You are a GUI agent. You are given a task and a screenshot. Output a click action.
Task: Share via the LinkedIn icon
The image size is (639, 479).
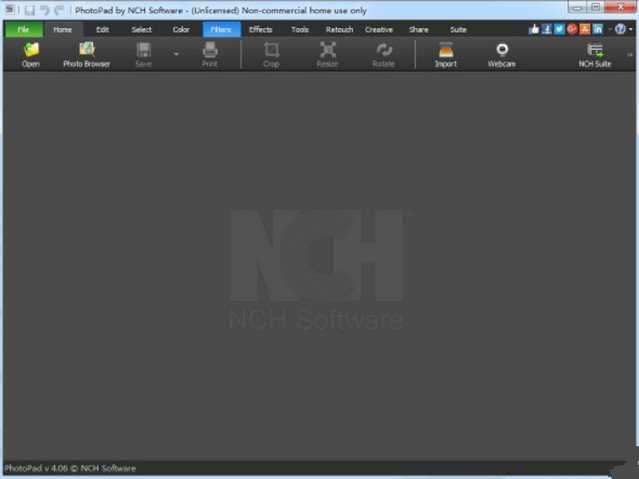tap(597, 29)
